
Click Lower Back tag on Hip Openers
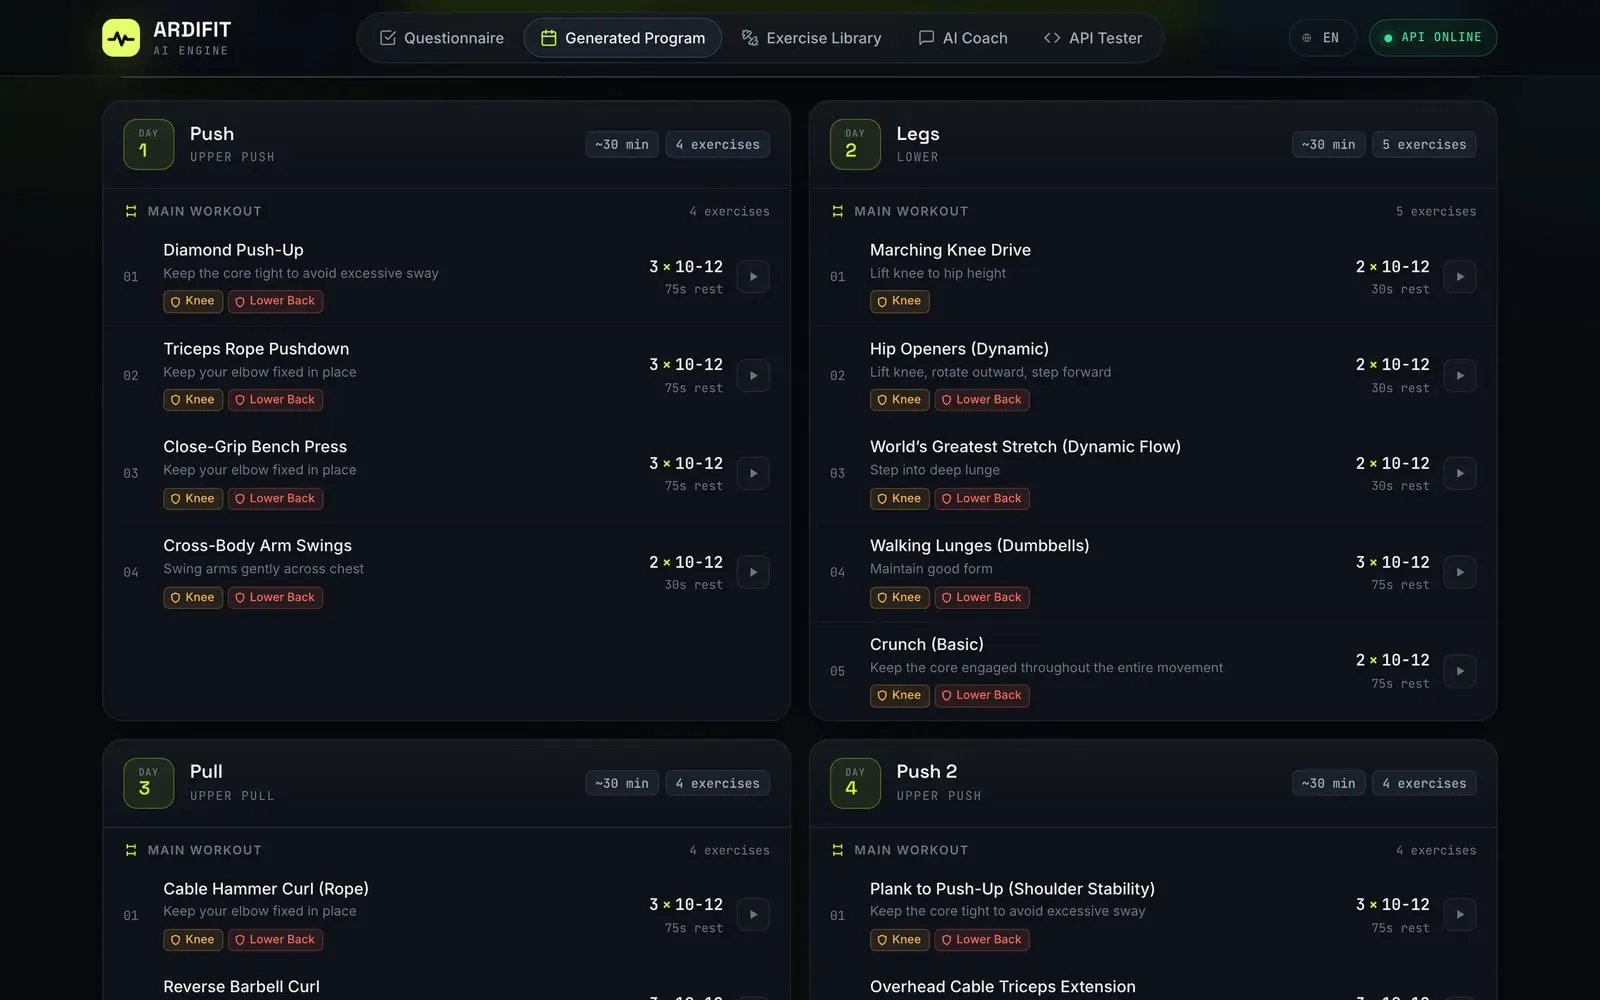click(x=982, y=400)
